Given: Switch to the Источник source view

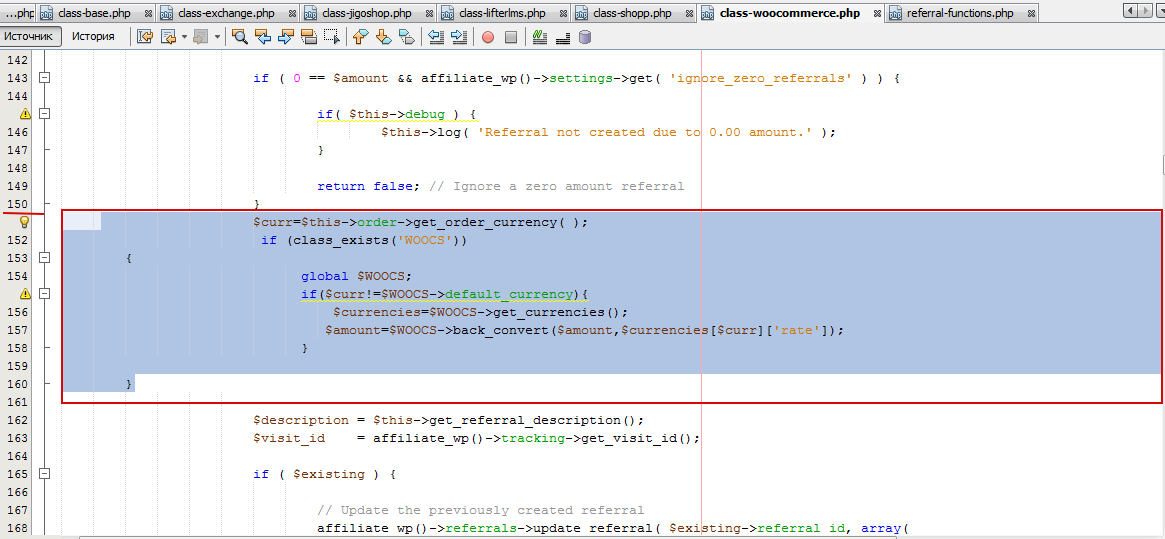Looking at the screenshot, I should (28, 36).
